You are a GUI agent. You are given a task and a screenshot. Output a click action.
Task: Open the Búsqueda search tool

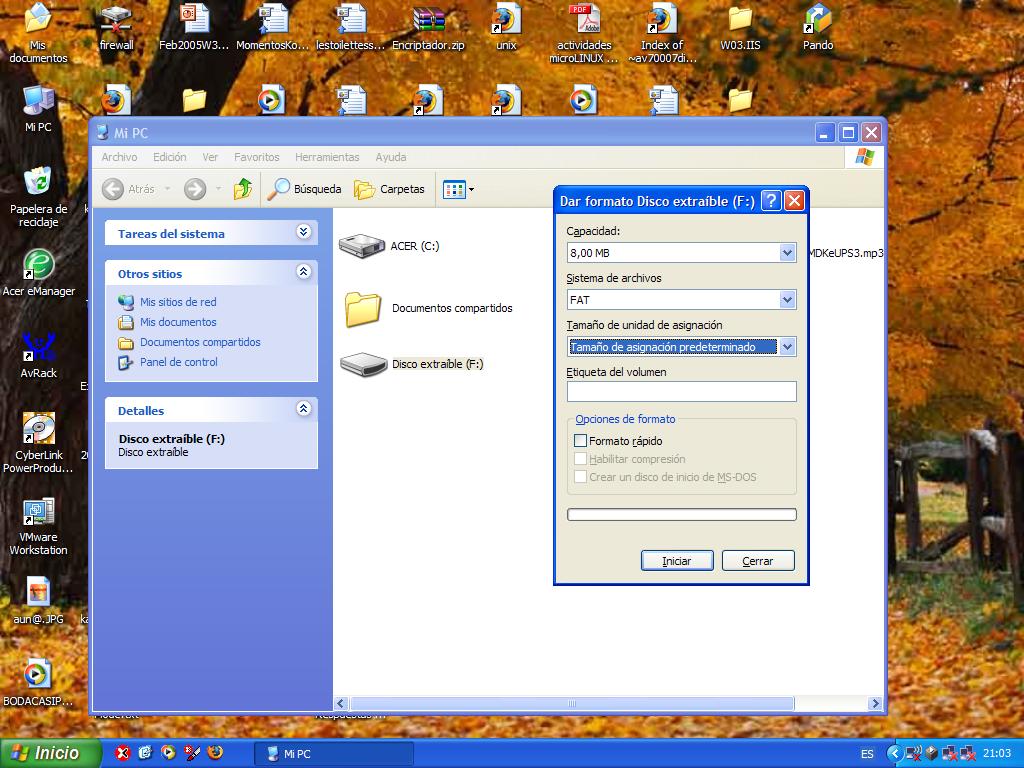pyautogui.click(x=304, y=189)
